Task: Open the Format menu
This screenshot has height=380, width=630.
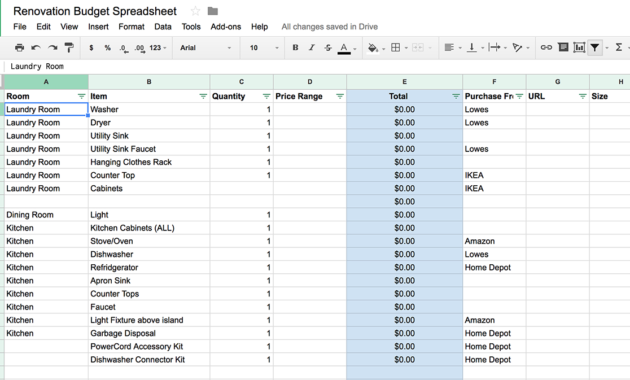Action: 131,27
